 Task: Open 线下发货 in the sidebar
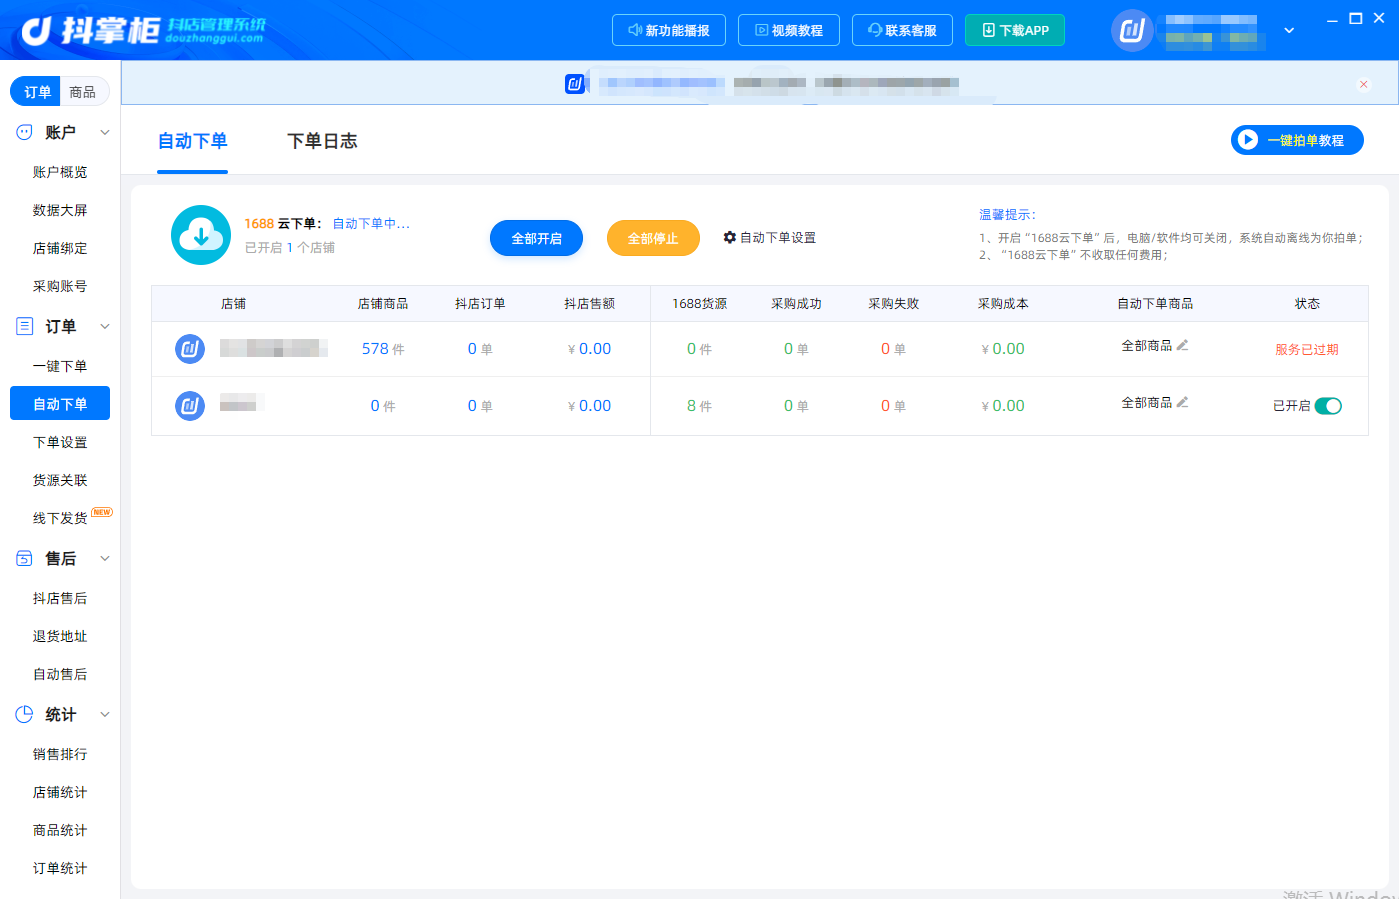[x=60, y=518]
